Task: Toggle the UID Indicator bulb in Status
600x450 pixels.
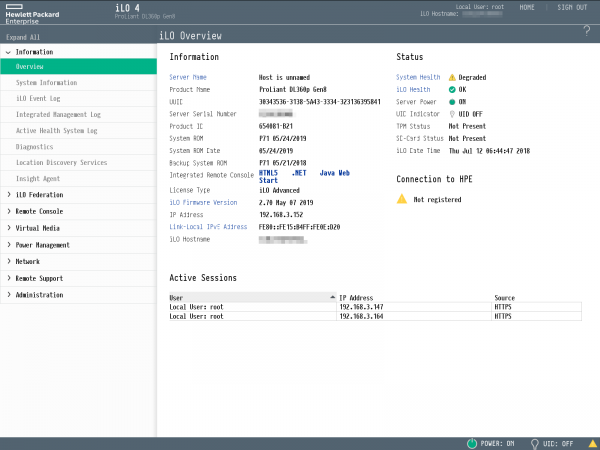Action: click(x=452, y=114)
